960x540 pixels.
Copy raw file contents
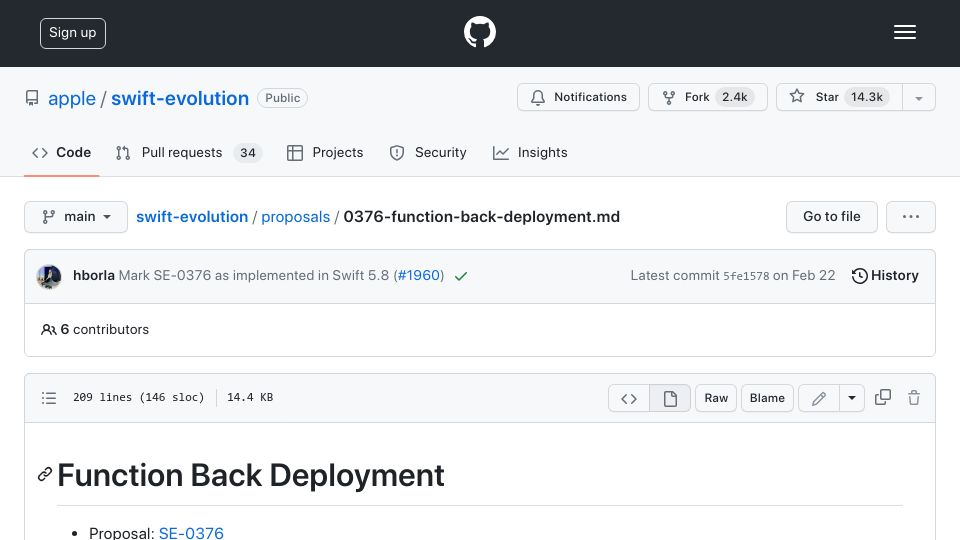(x=883, y=398)
